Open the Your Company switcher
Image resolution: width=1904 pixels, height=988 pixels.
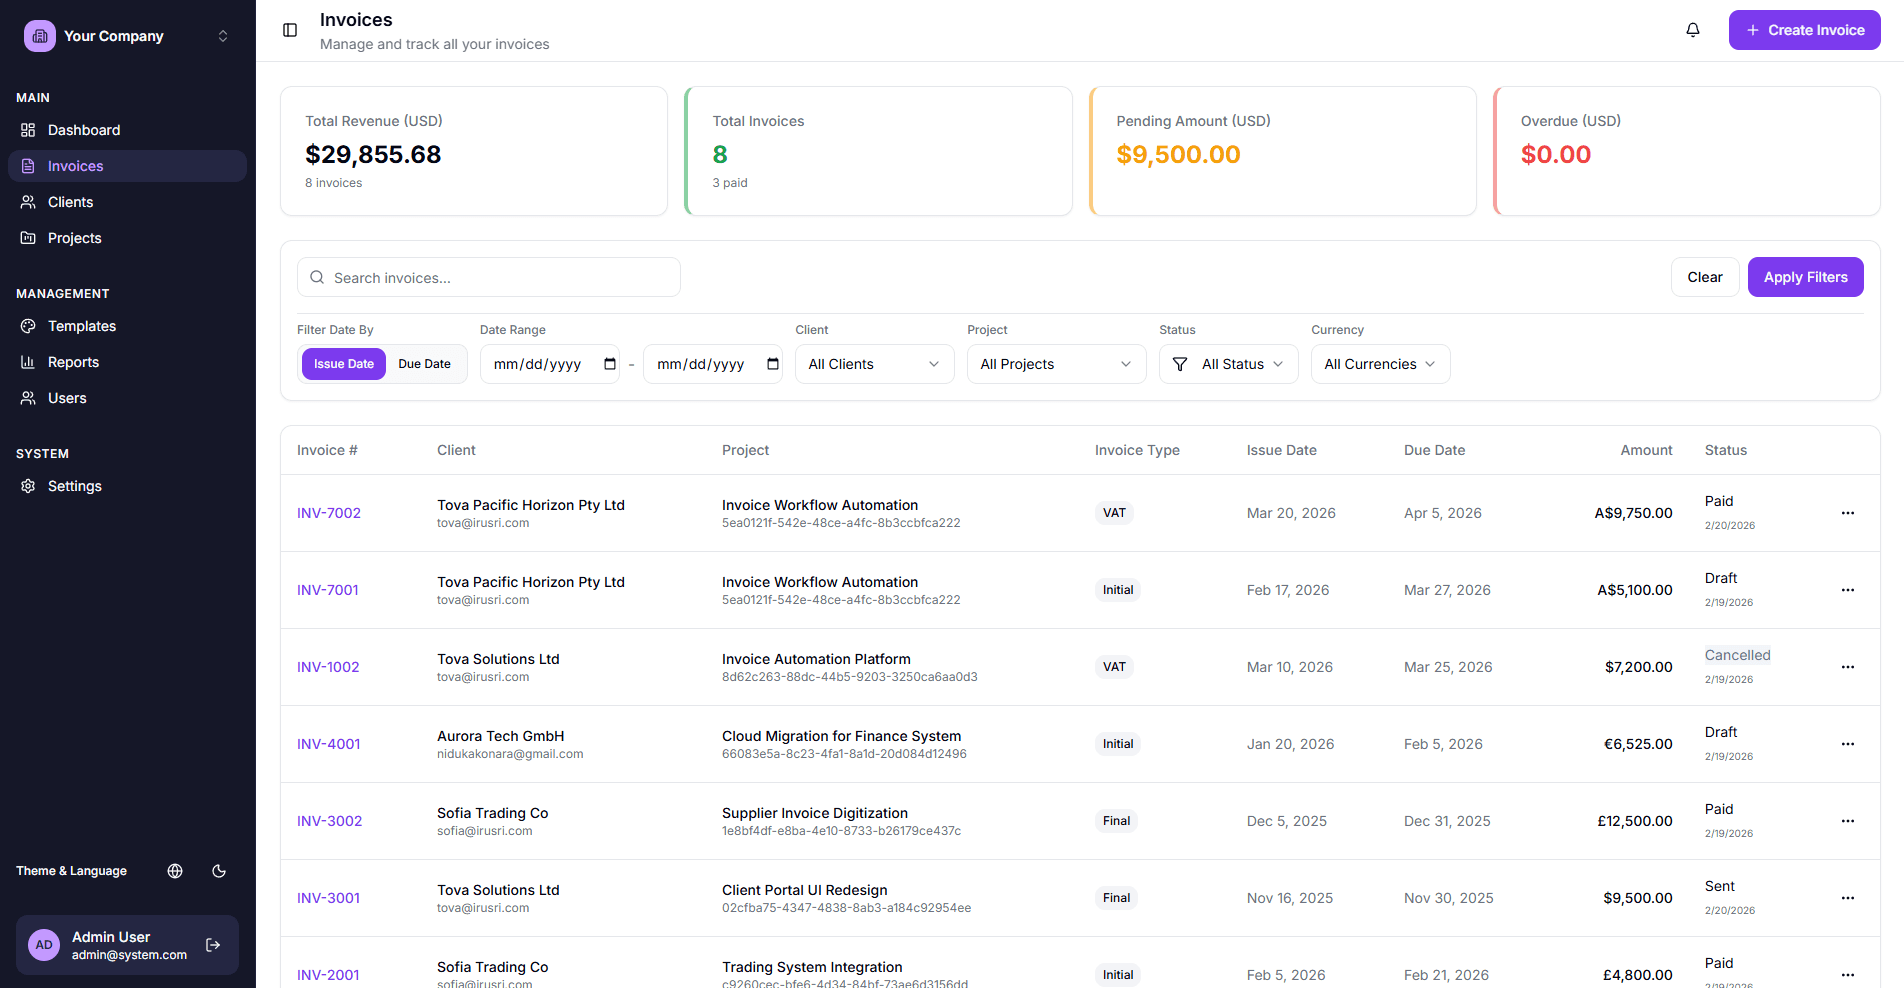222,35
